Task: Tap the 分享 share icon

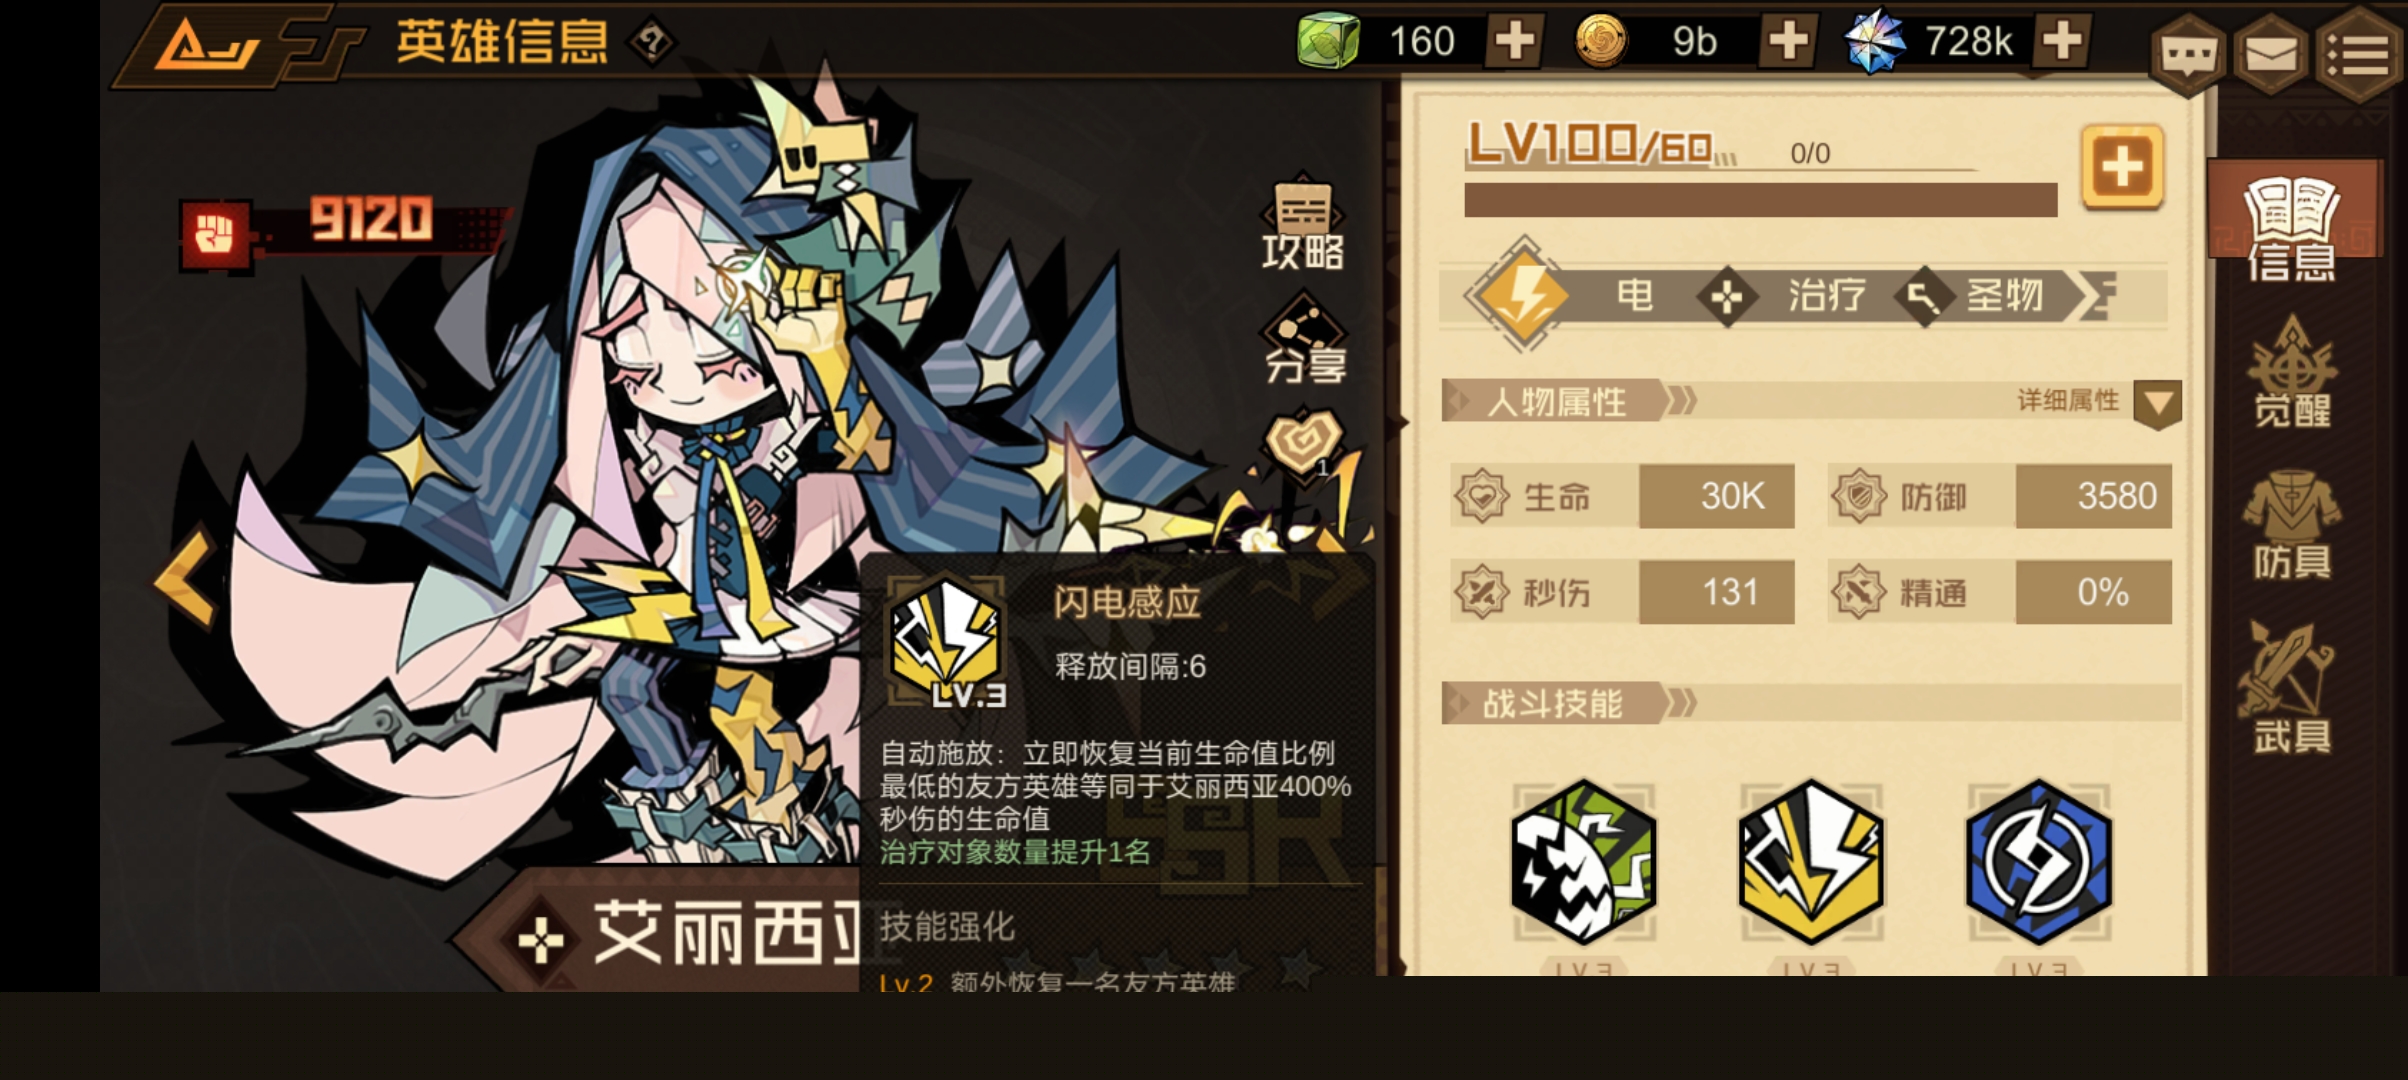Action: click(x=1304, y=340)
